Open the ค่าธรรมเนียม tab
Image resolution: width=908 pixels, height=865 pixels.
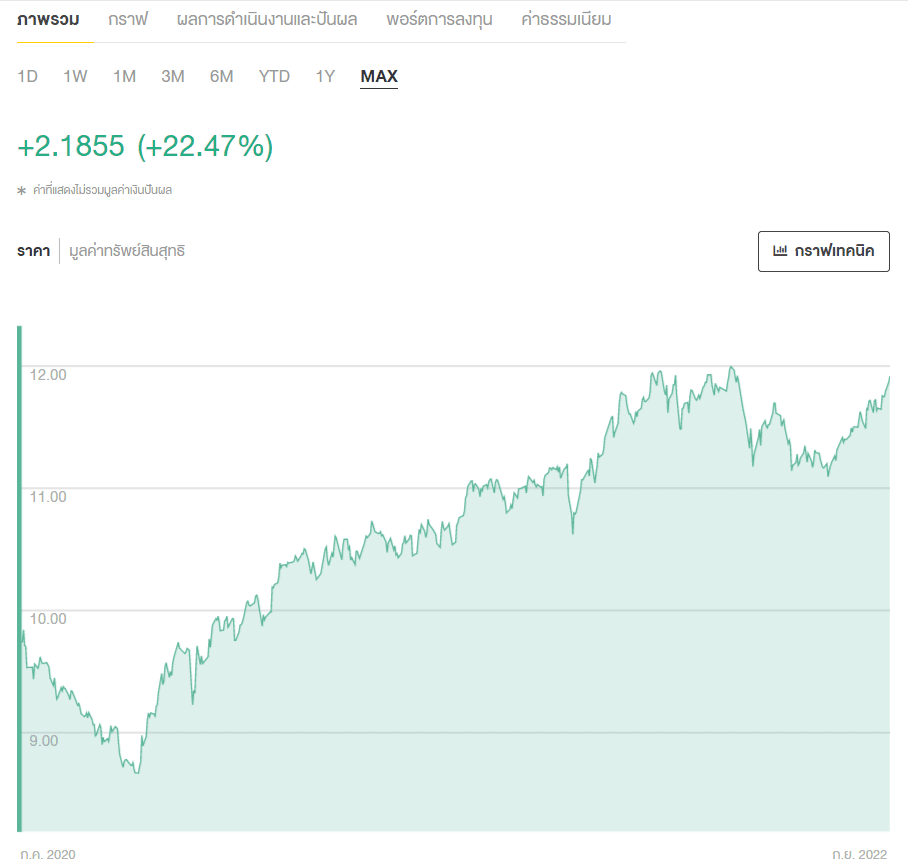click(566, 20)
